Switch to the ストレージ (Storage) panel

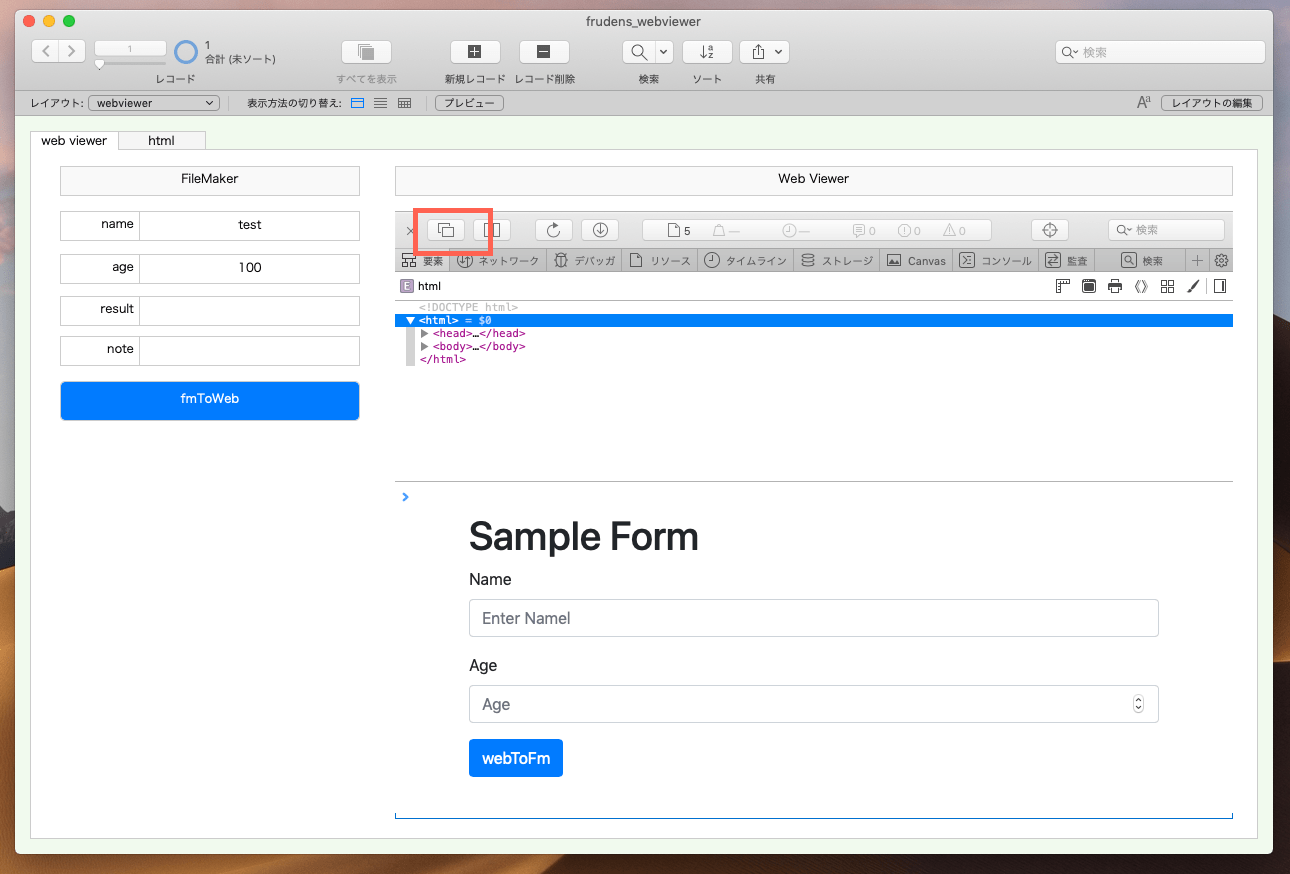tap(836, 260)
